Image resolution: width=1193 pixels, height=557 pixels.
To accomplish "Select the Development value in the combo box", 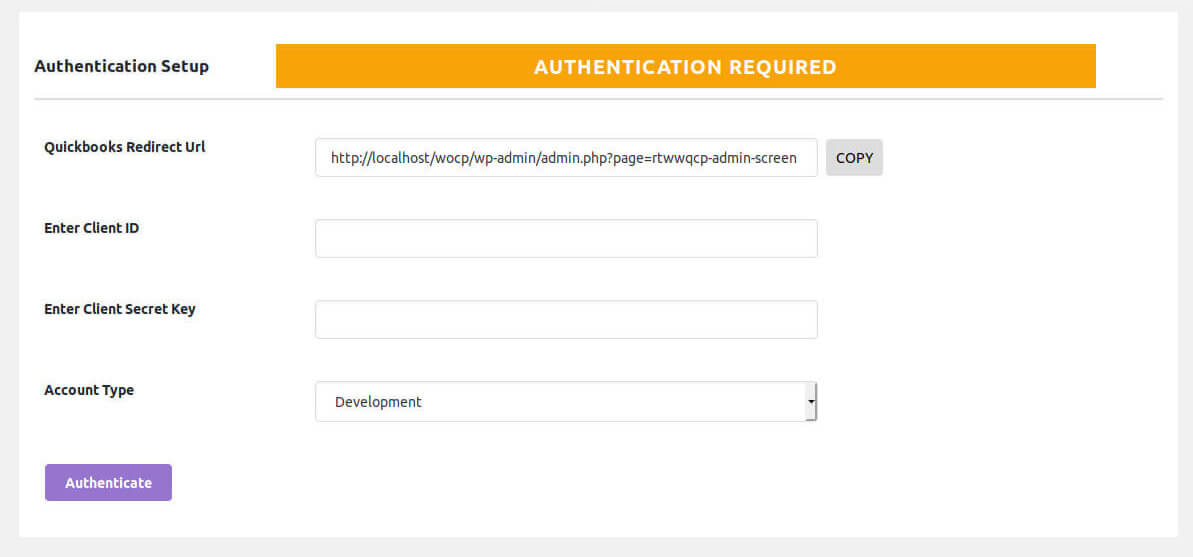I will point(379,402).
